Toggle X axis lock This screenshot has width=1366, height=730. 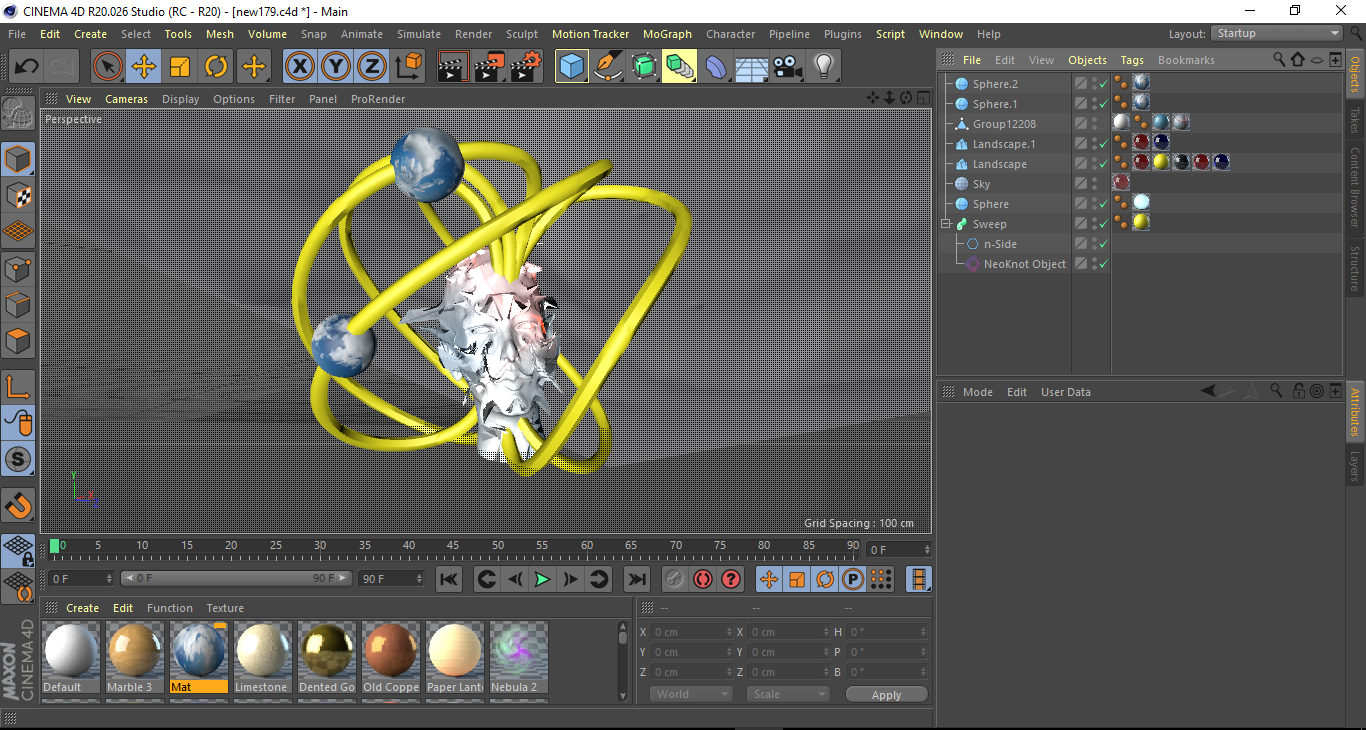tap(299, 67)
